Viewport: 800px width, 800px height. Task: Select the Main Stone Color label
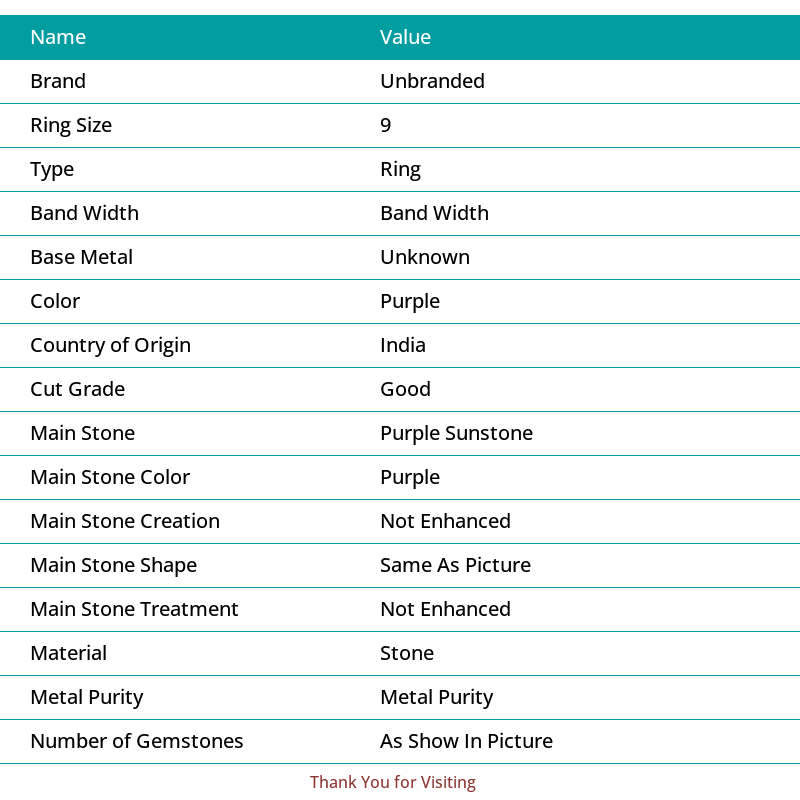[x=110, y=477]
